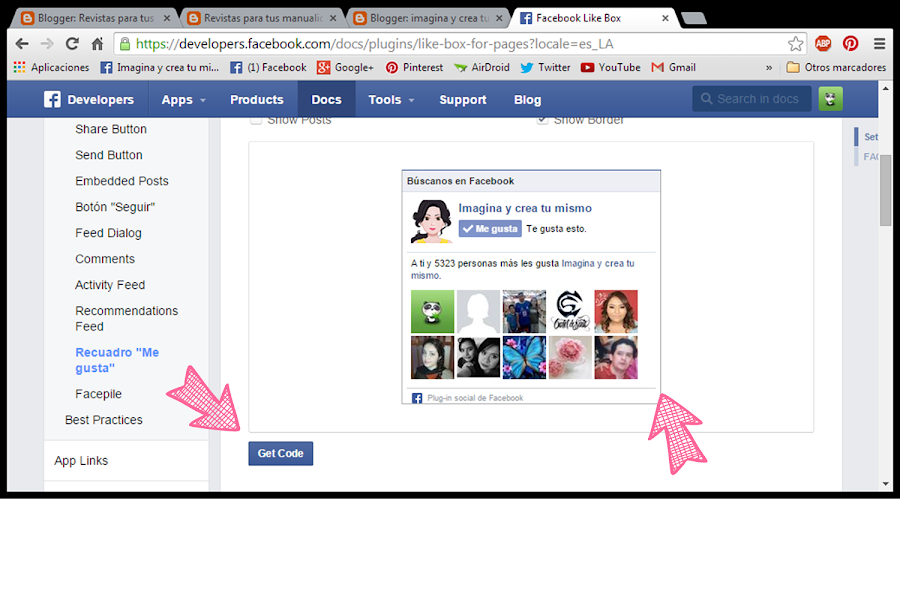Image resolution: width=900 pixels, height=597 pixels.
Task: Go back with the browser back arrow
Action: pyautogui.click(x=22, y=44)
